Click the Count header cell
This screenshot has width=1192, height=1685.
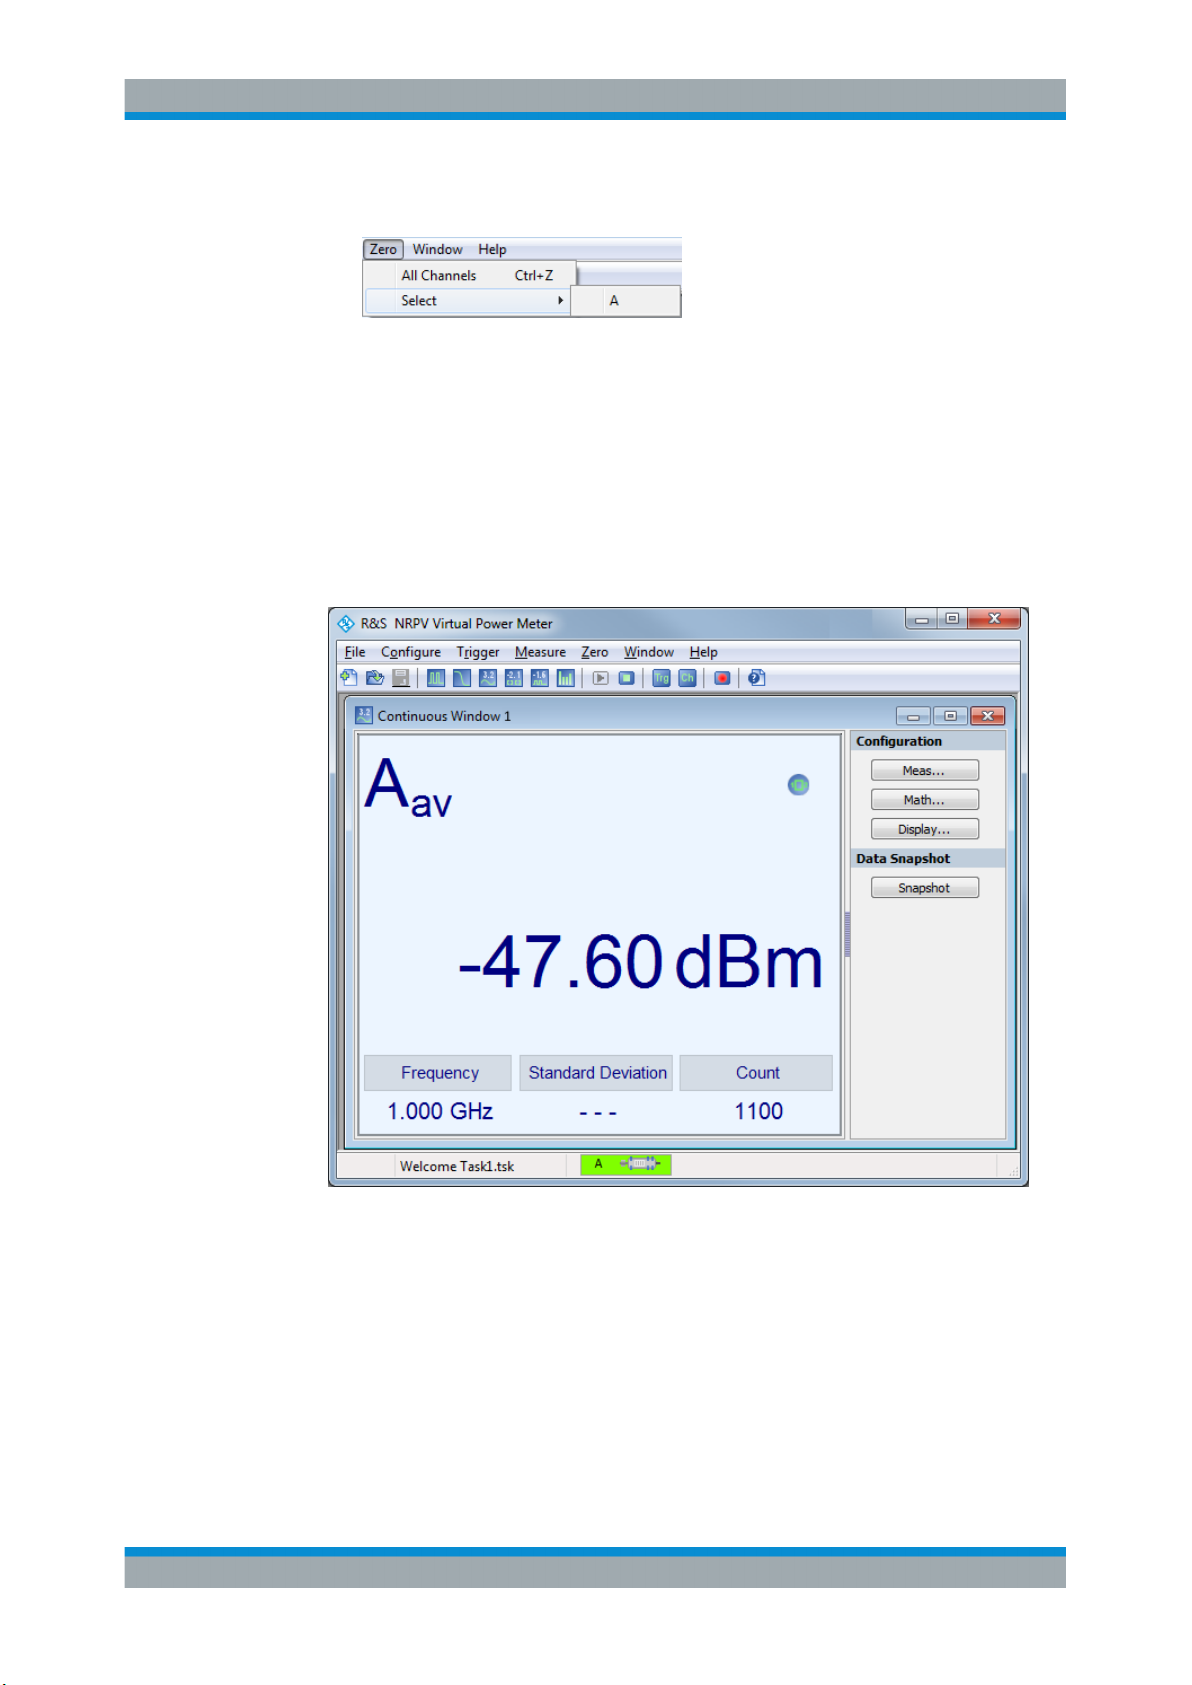click(x=756, y=1072)
